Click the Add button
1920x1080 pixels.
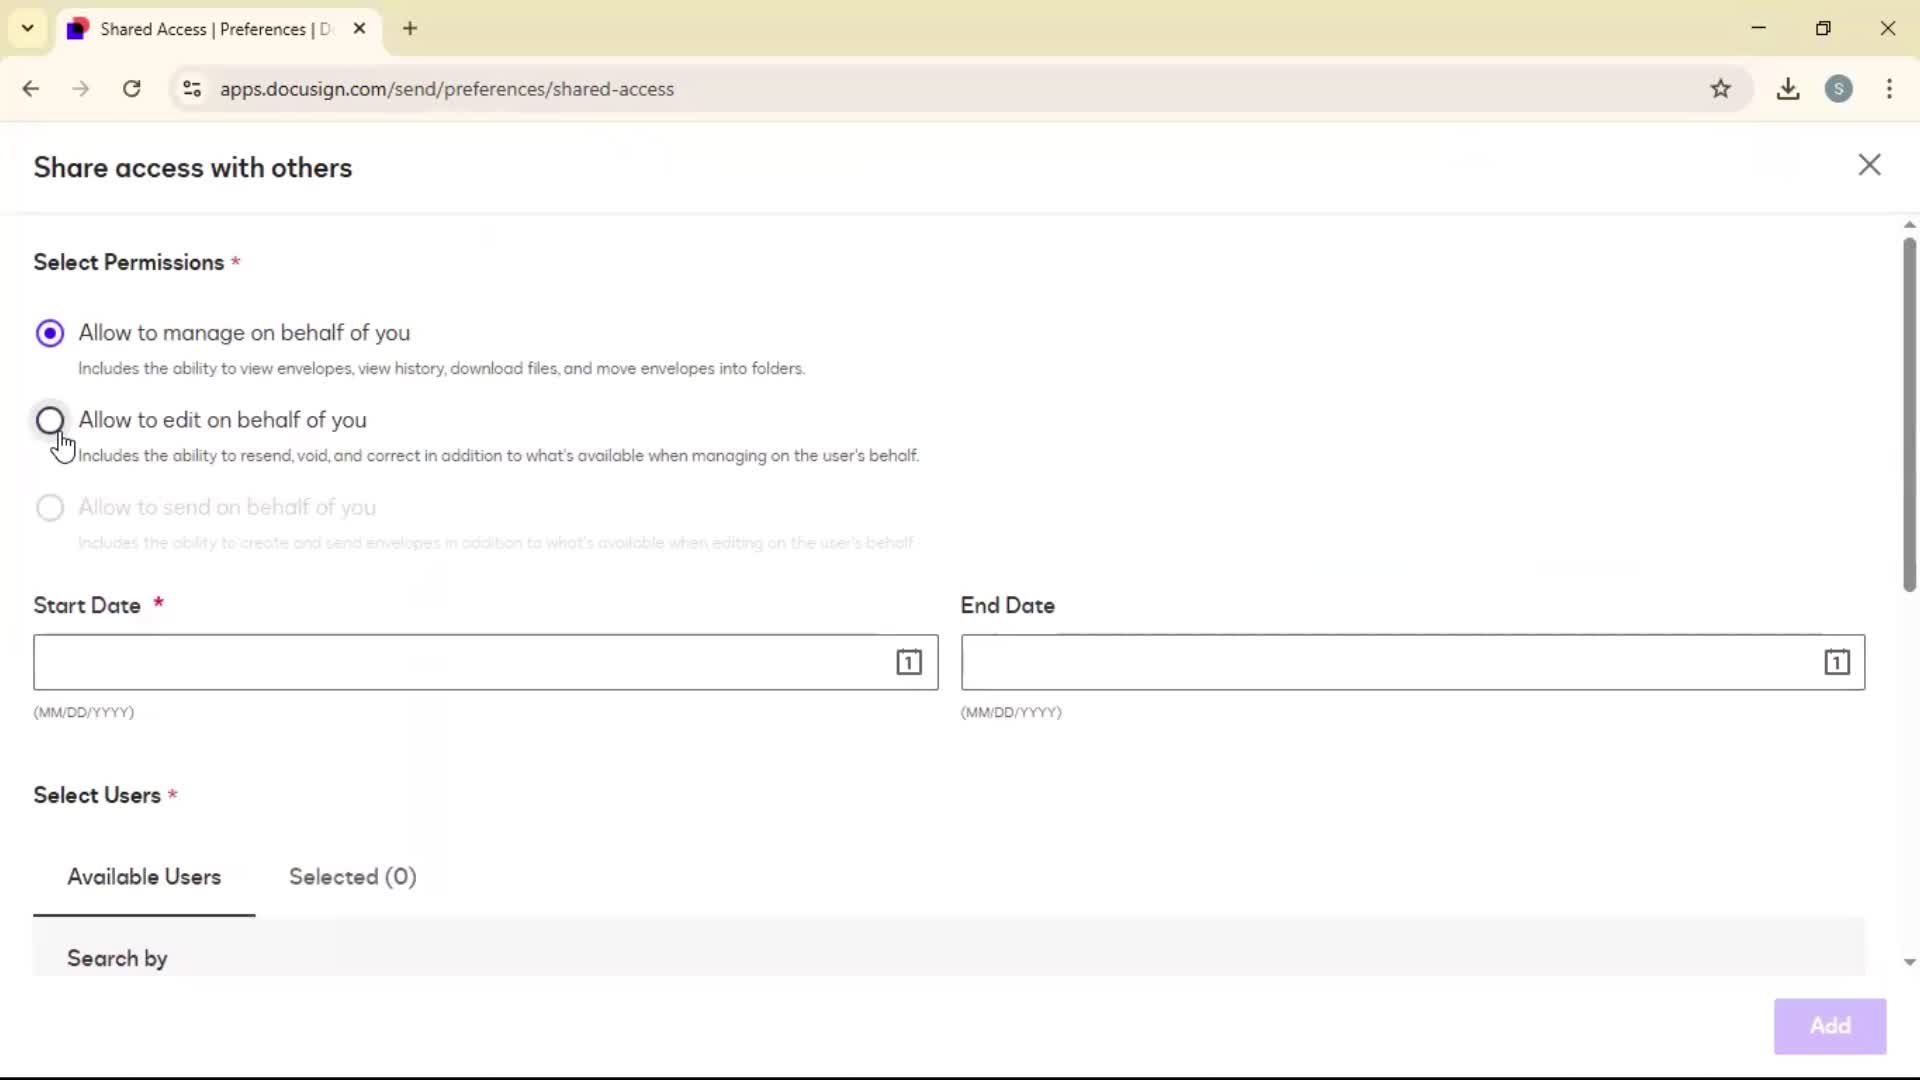point(1830,1026)
